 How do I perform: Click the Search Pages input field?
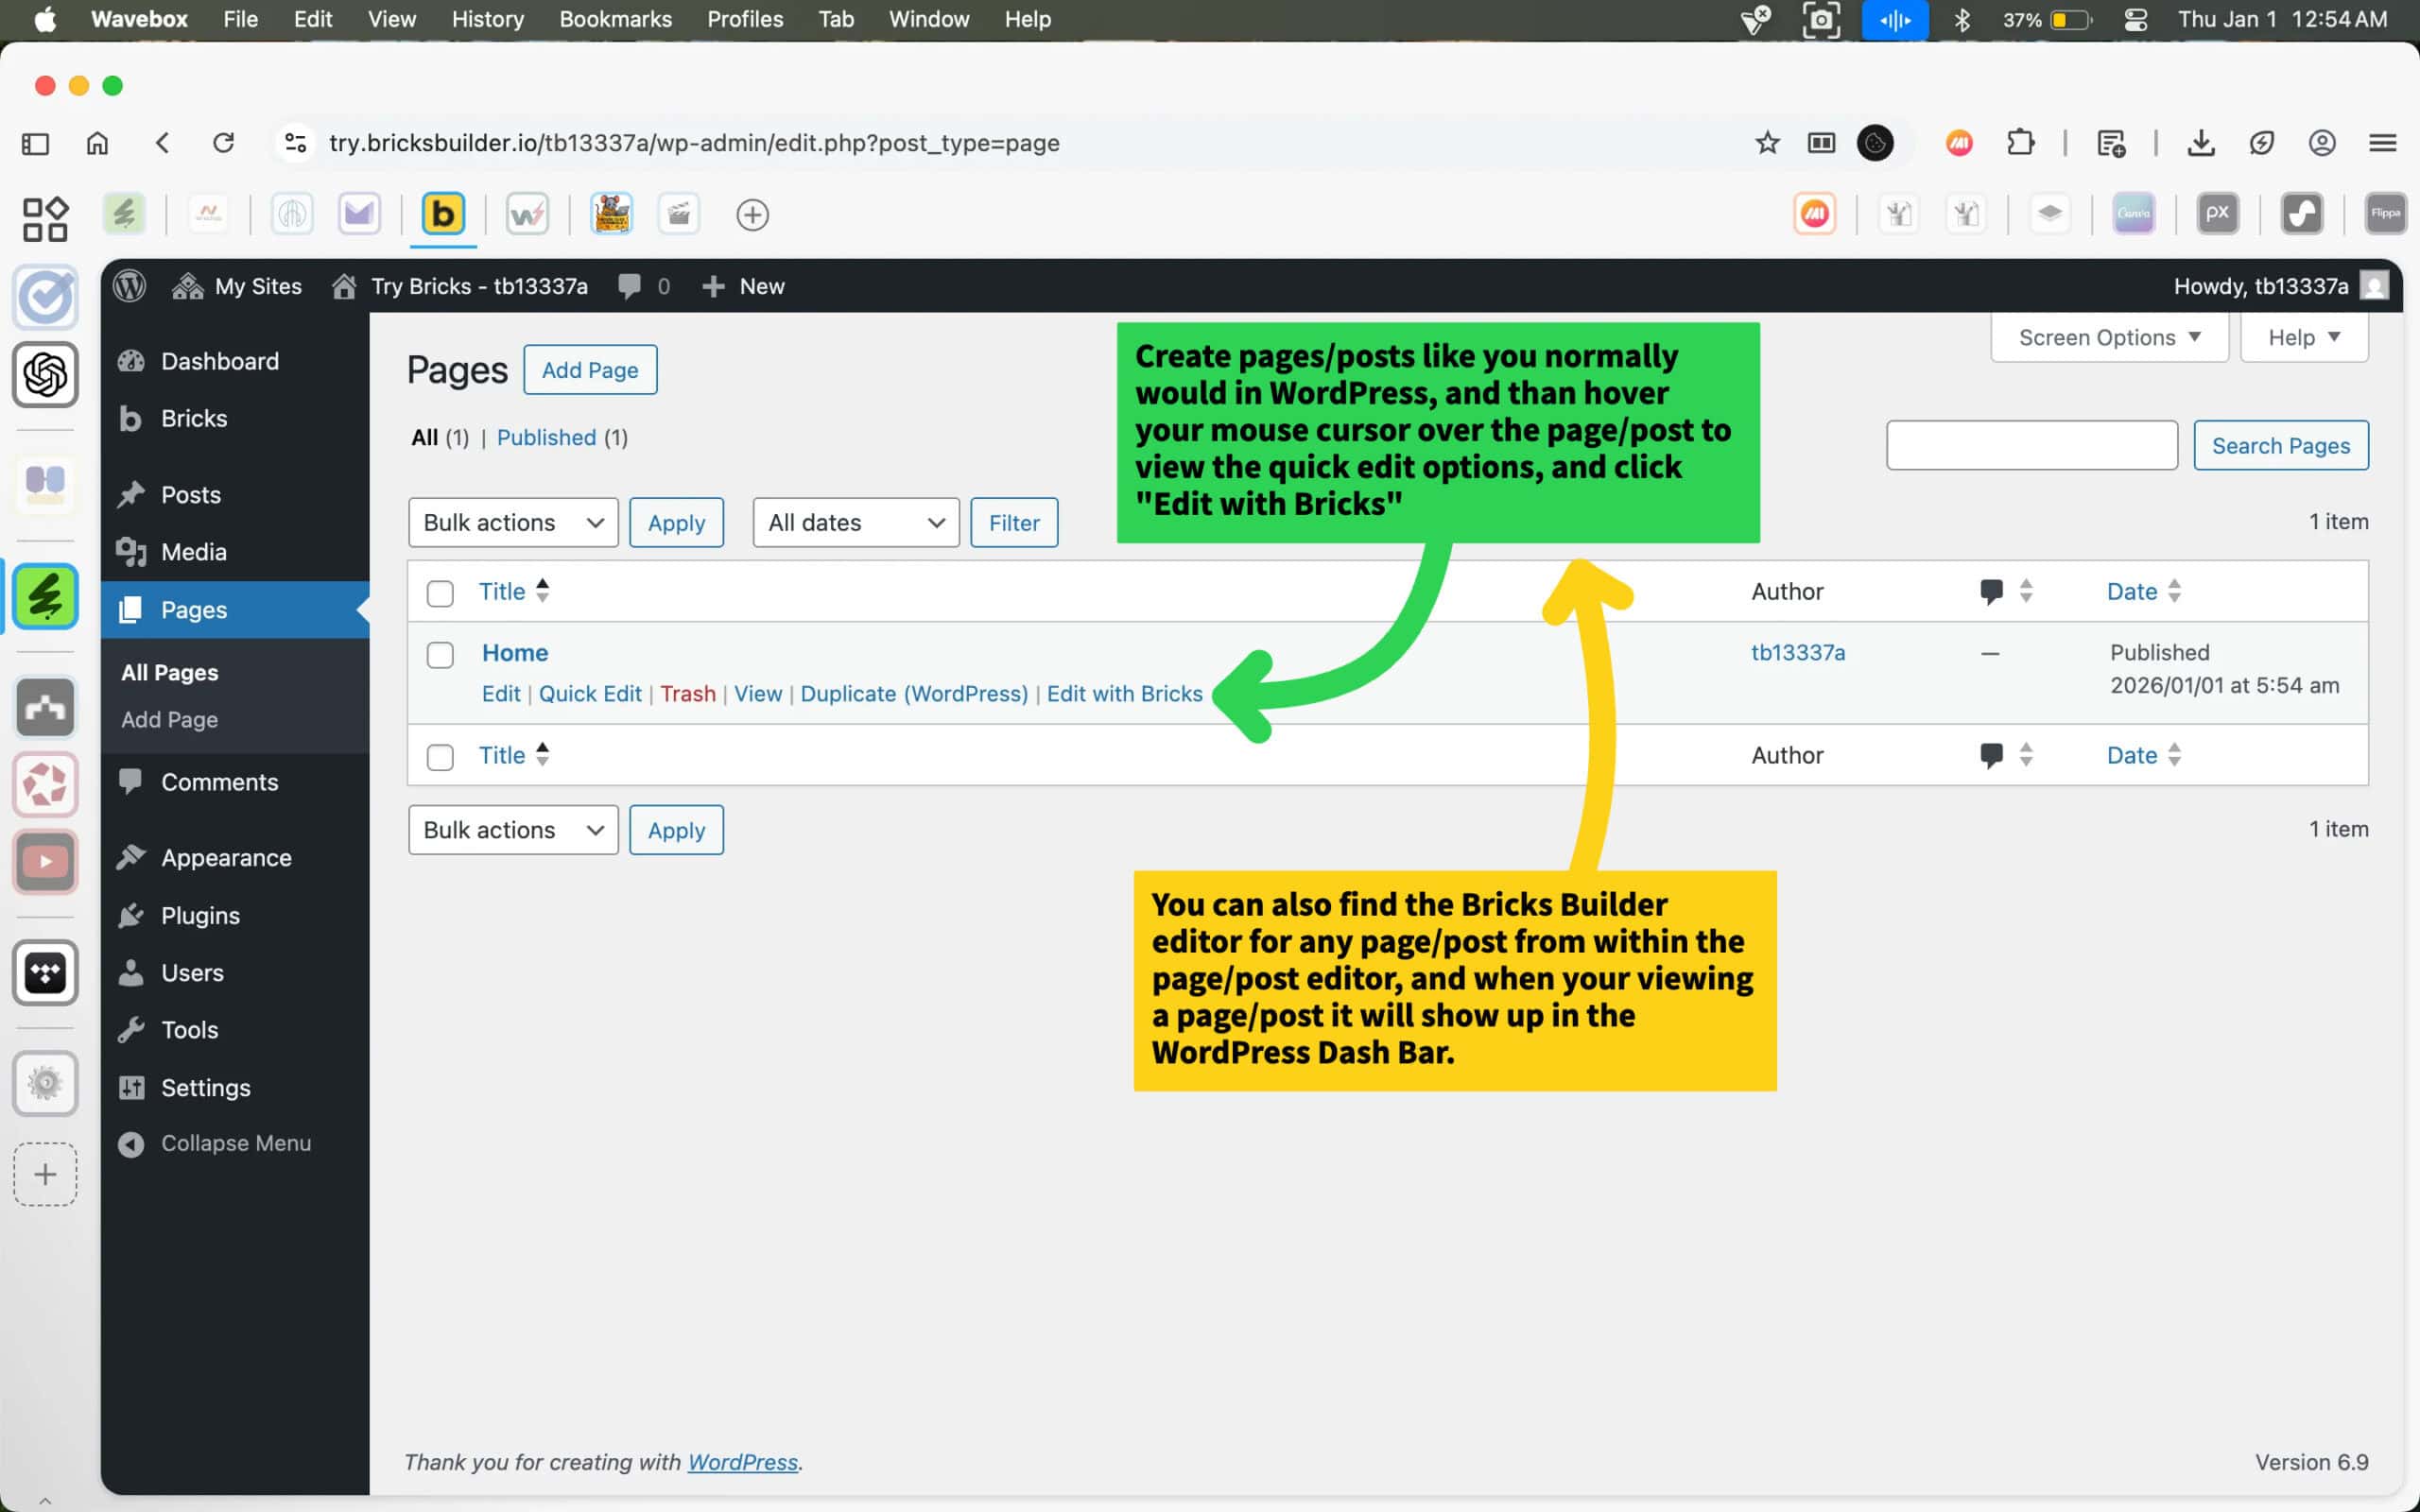click(x=2031, y=446)
